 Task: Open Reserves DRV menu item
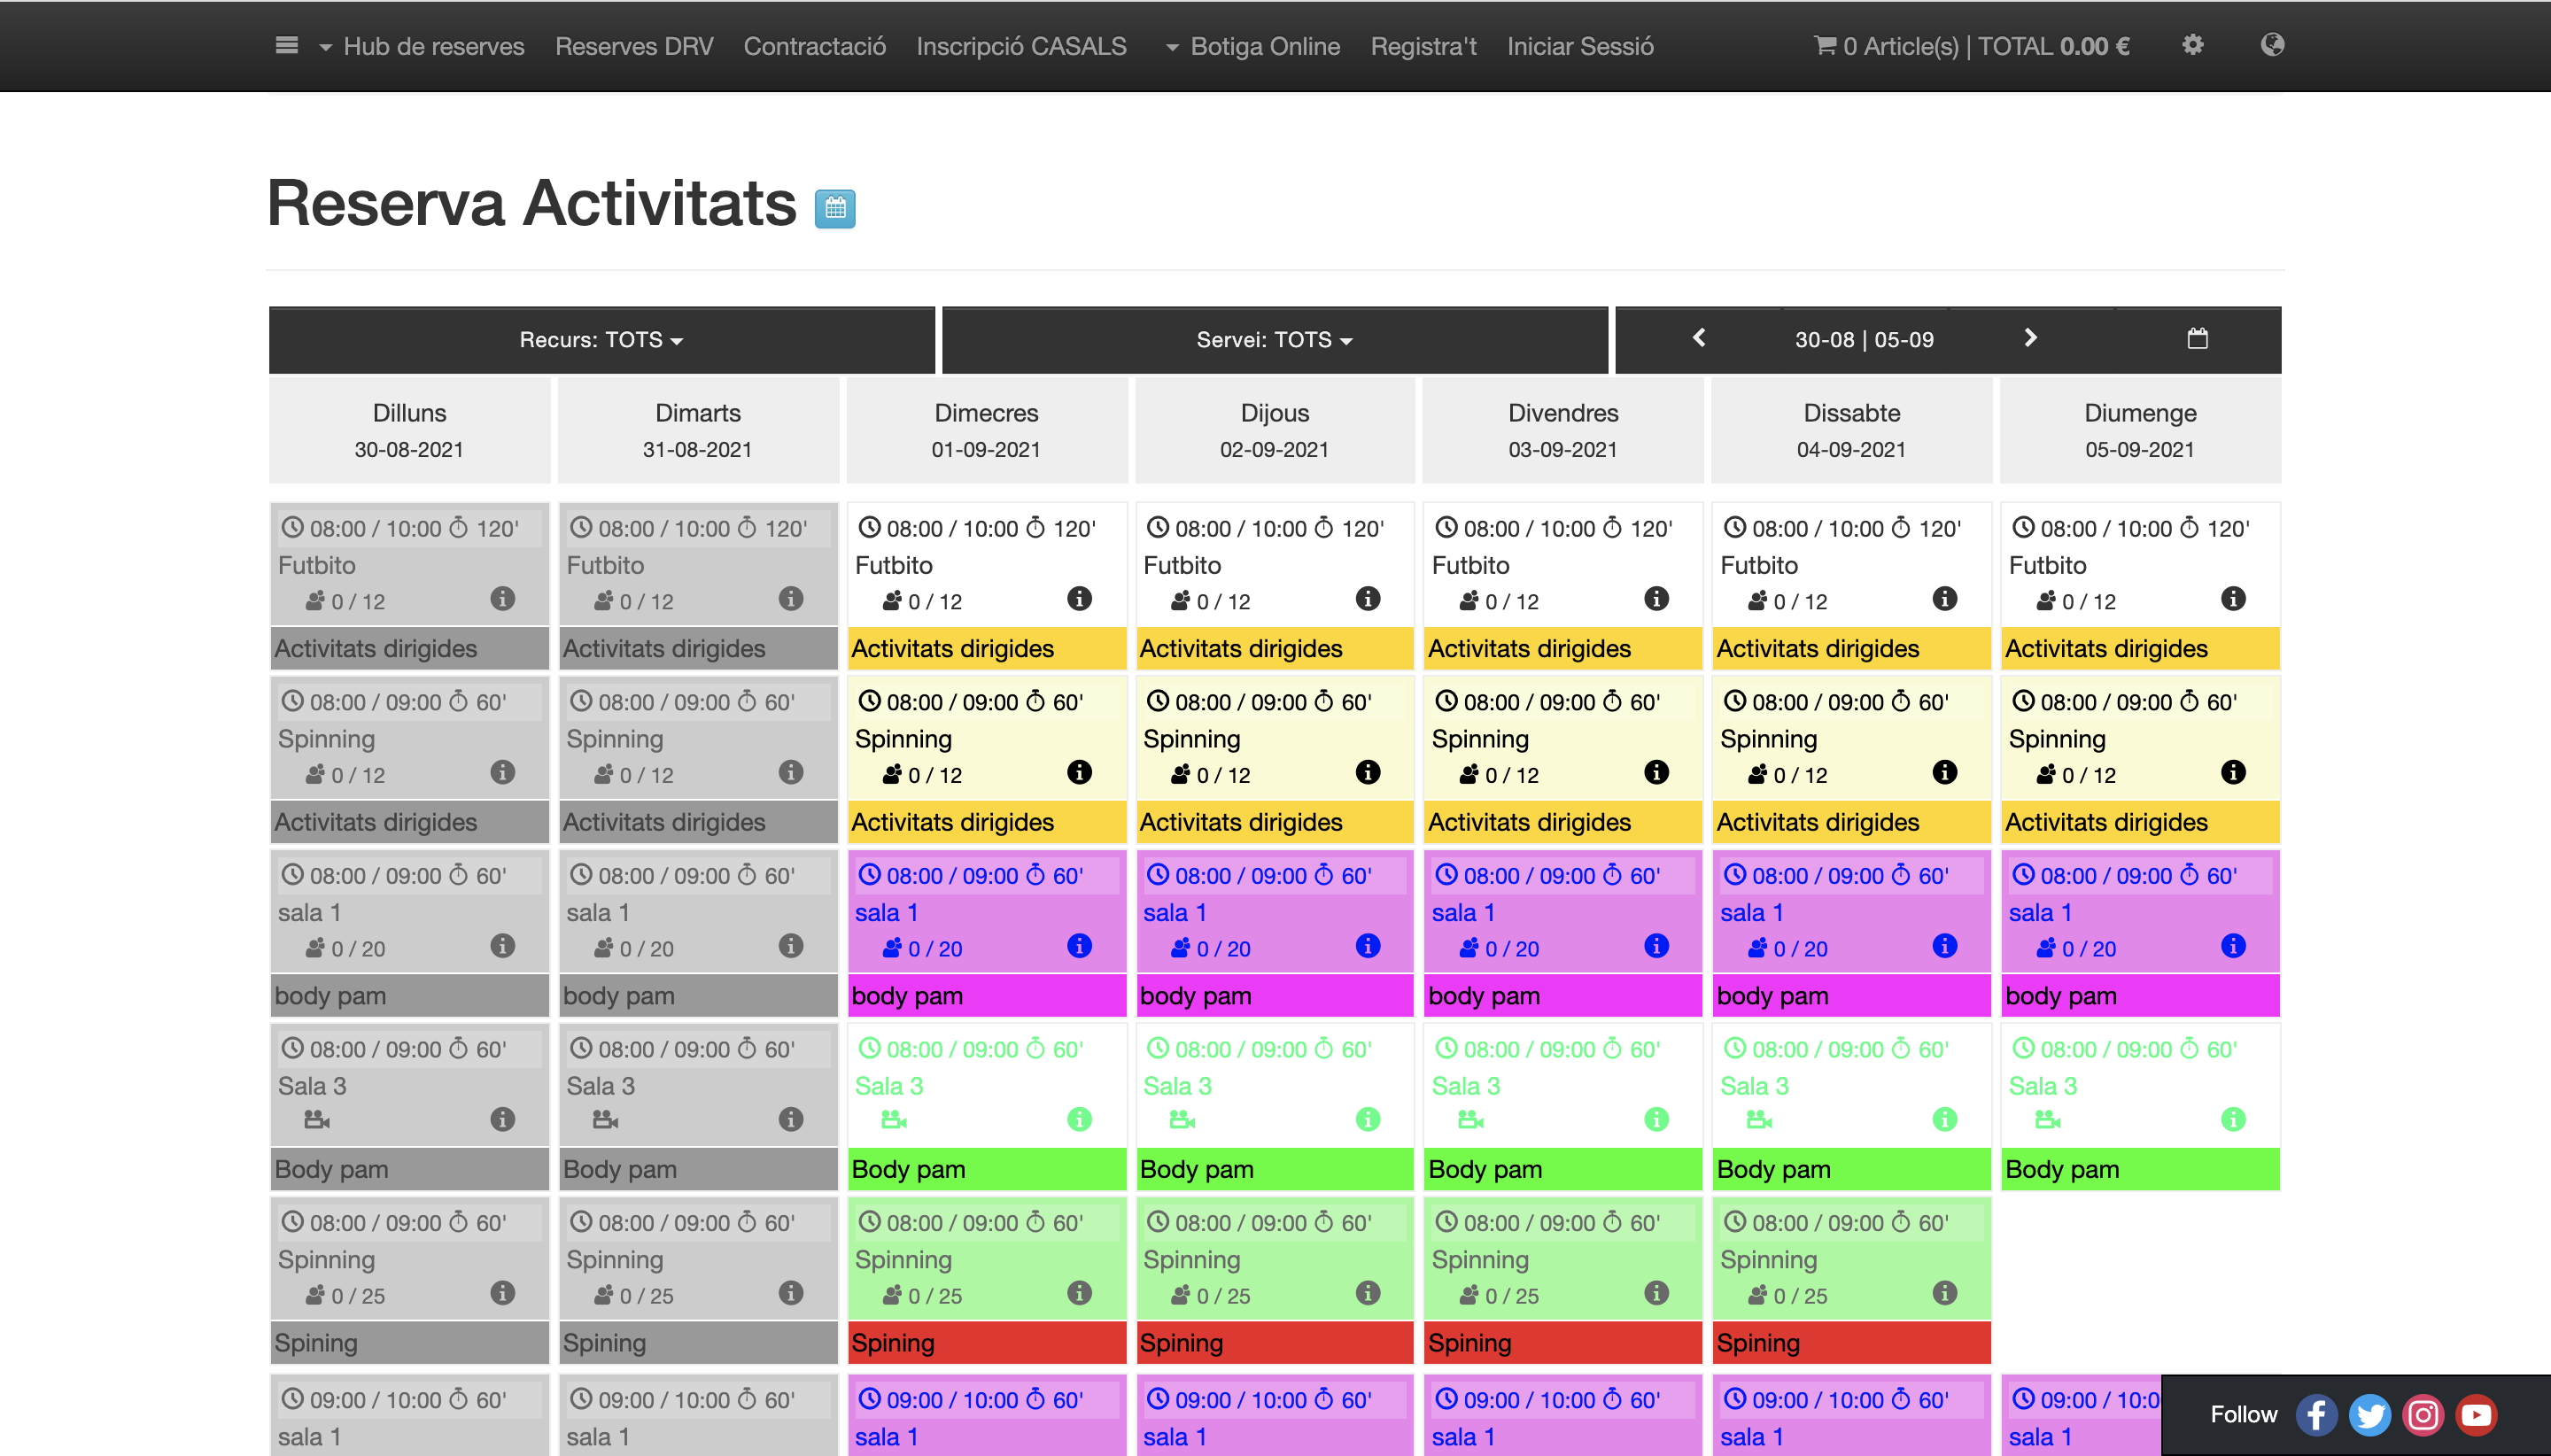633,46
